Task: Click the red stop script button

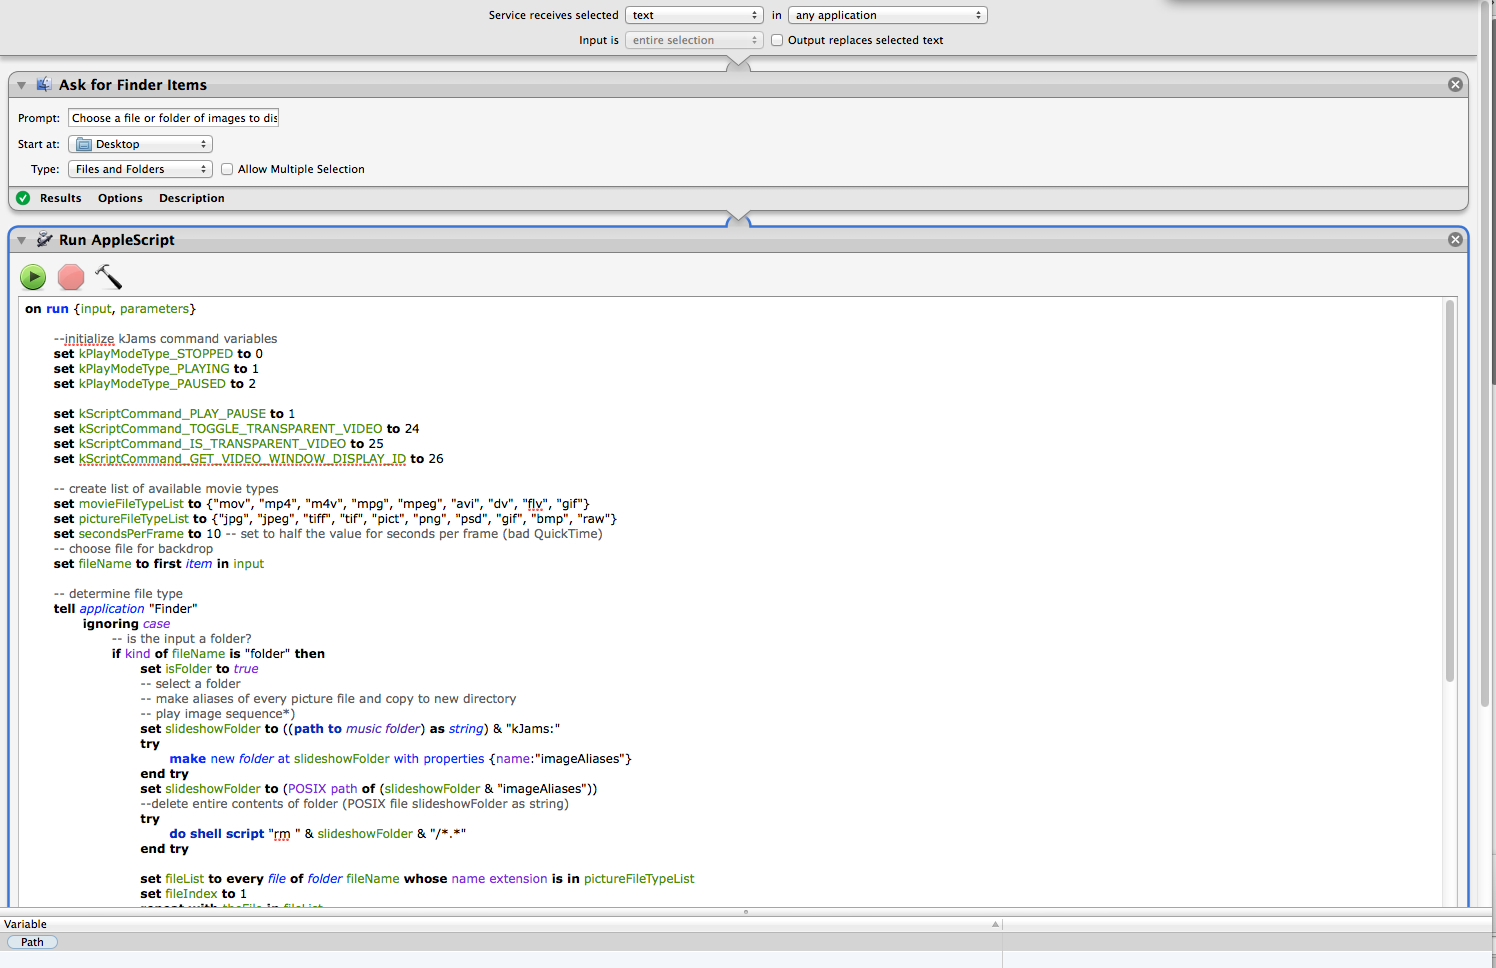Action: [x=71, y=277]
